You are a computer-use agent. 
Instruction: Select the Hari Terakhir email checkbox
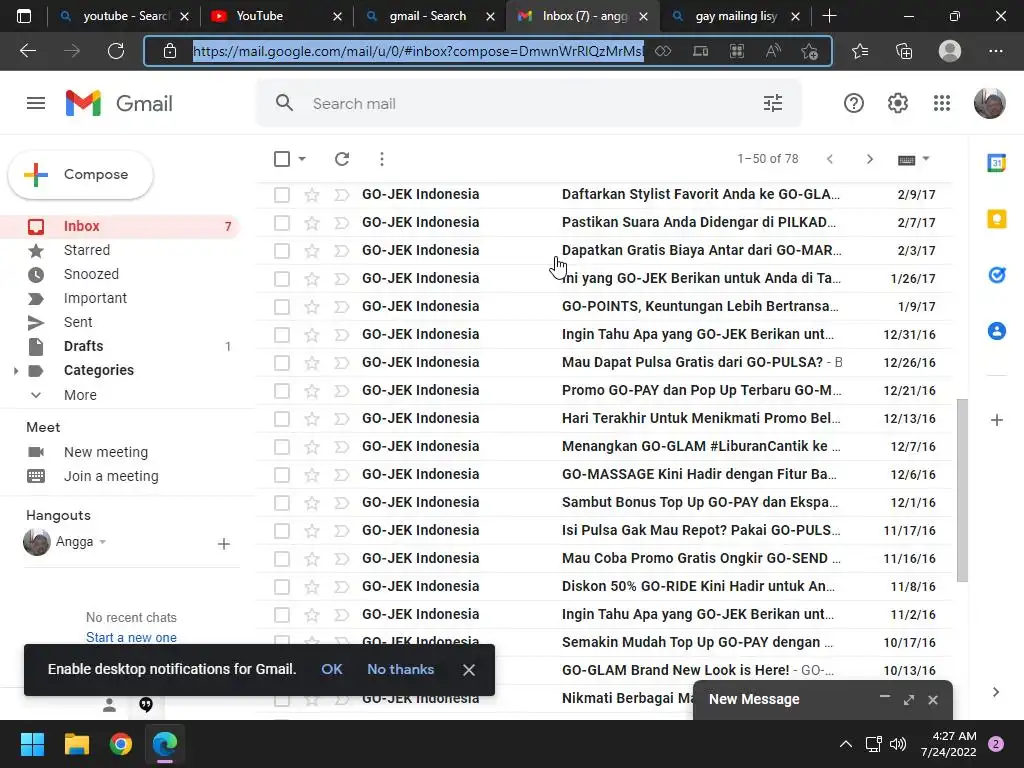click(x=282, y=419)
